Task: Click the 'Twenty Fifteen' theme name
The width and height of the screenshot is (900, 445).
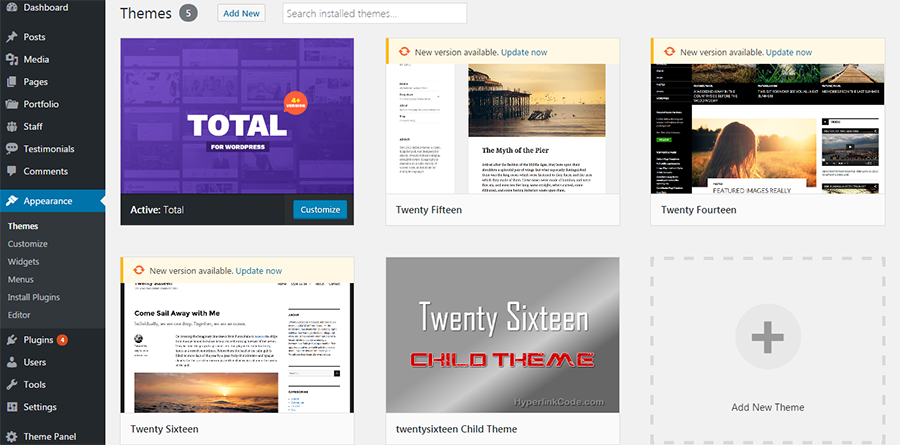Action: (x=429, y=210)
